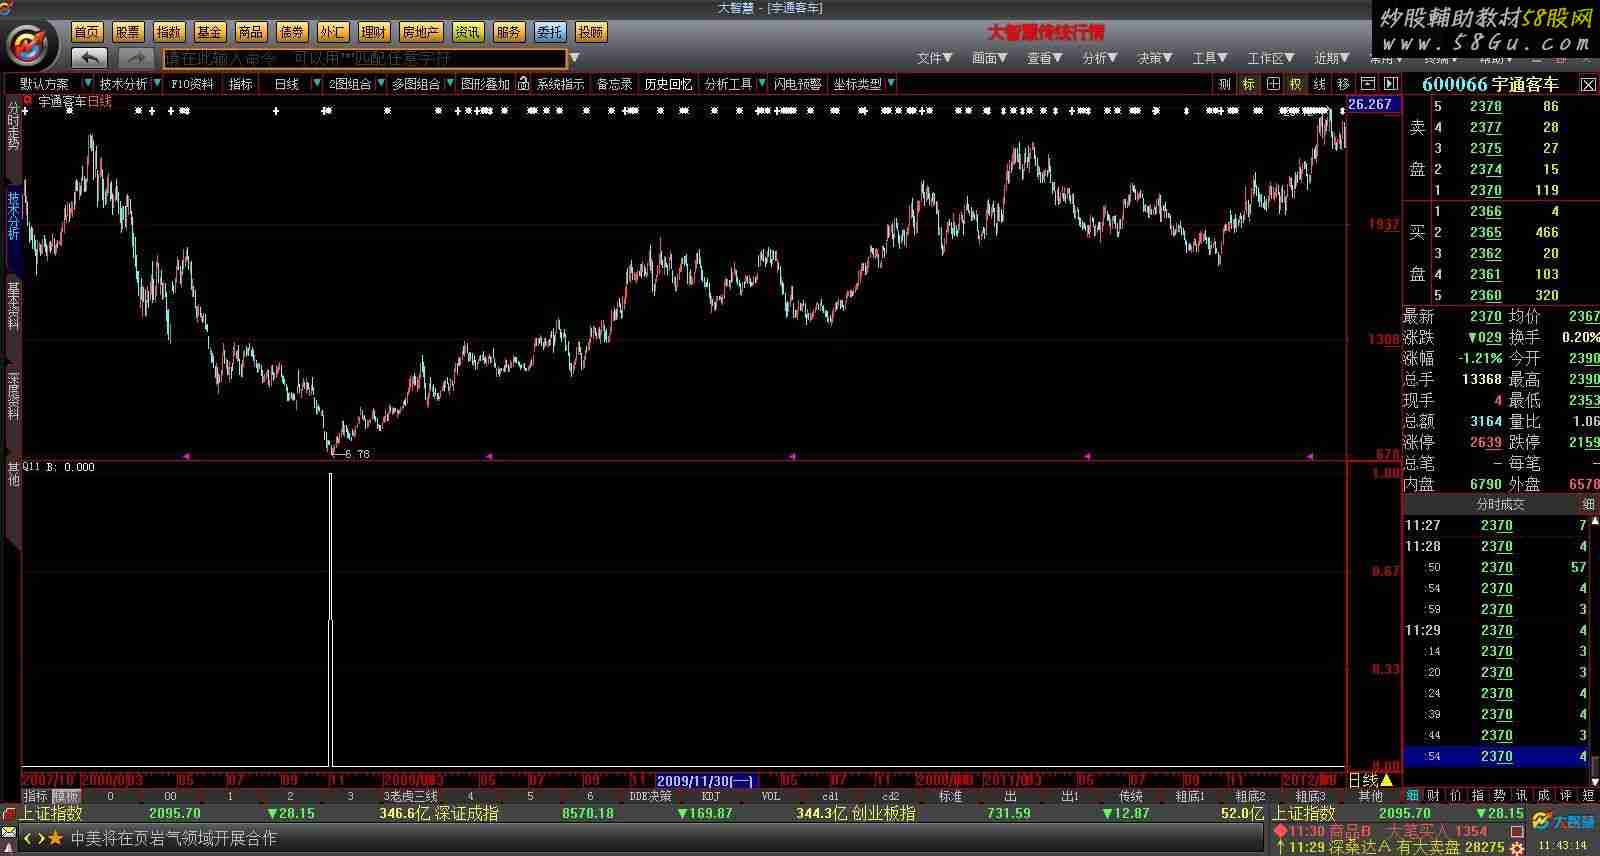
Task: Toggle the 权 rights-adjust icon
Action: coord(1296,84)
